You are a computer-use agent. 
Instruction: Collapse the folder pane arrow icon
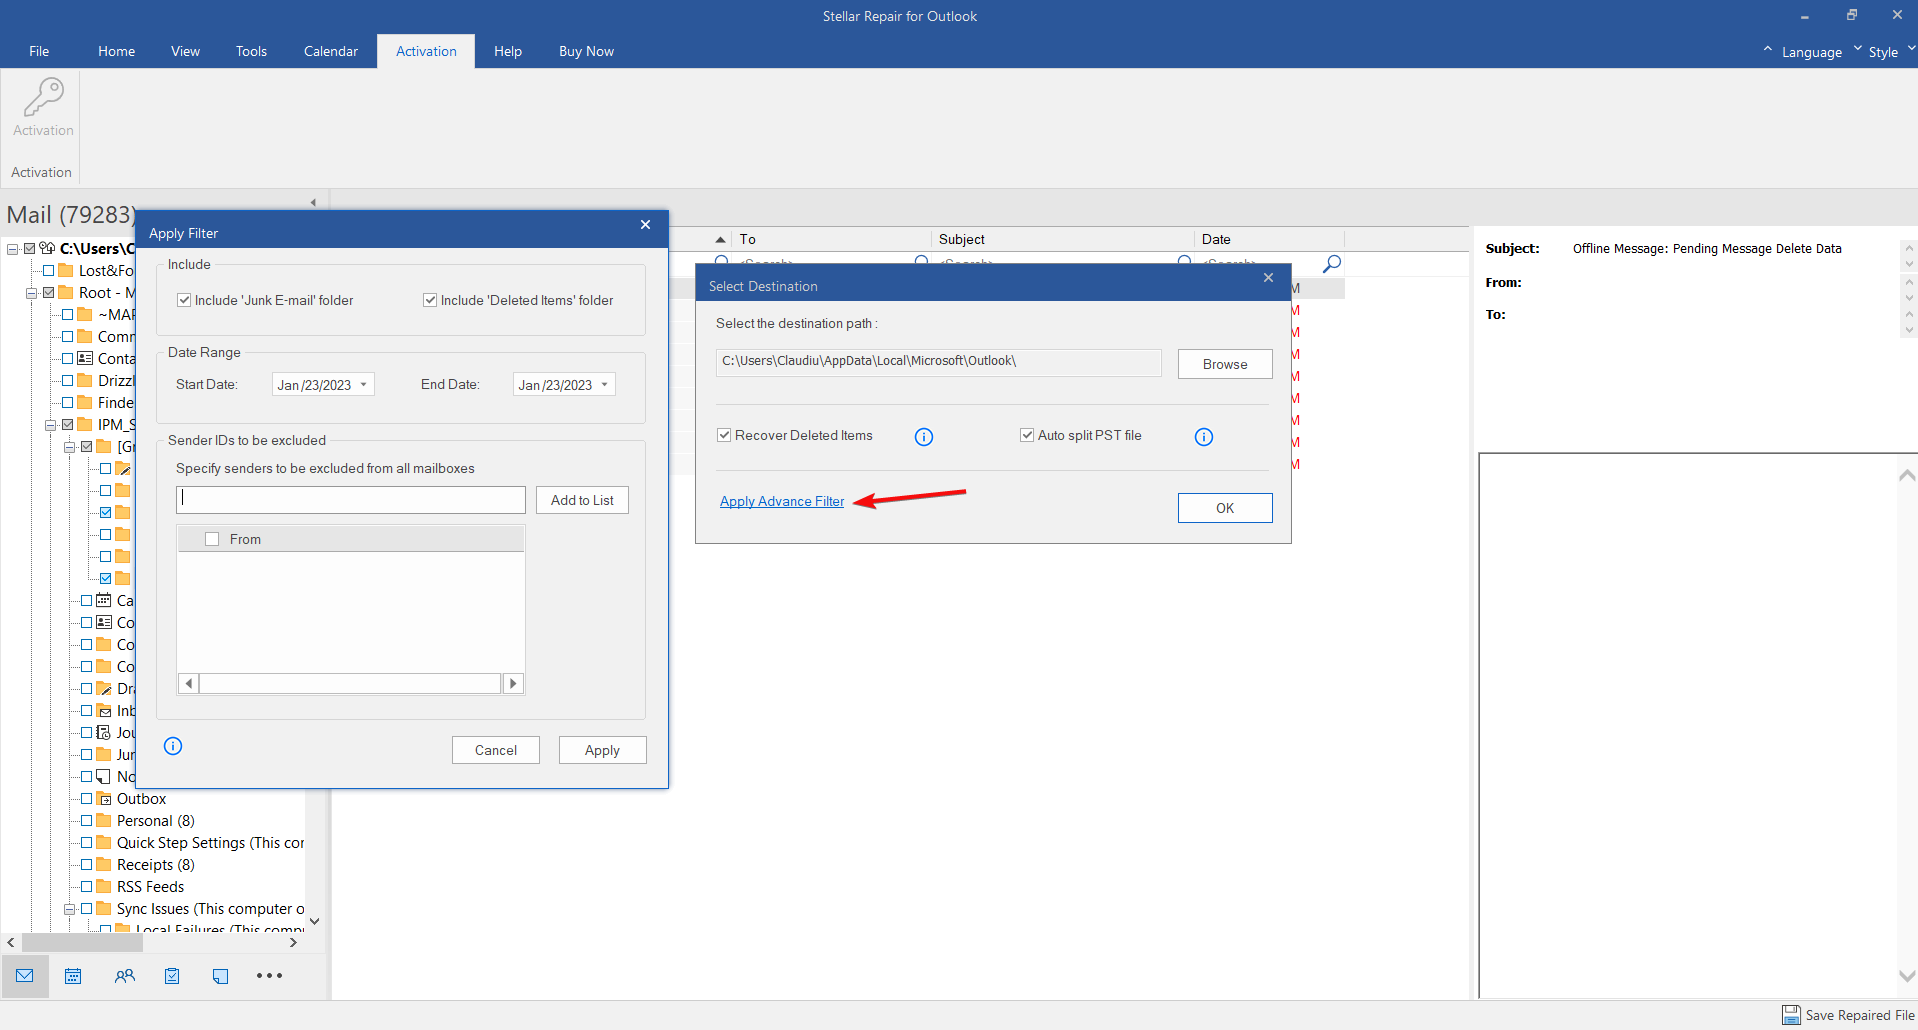point(313,203)
